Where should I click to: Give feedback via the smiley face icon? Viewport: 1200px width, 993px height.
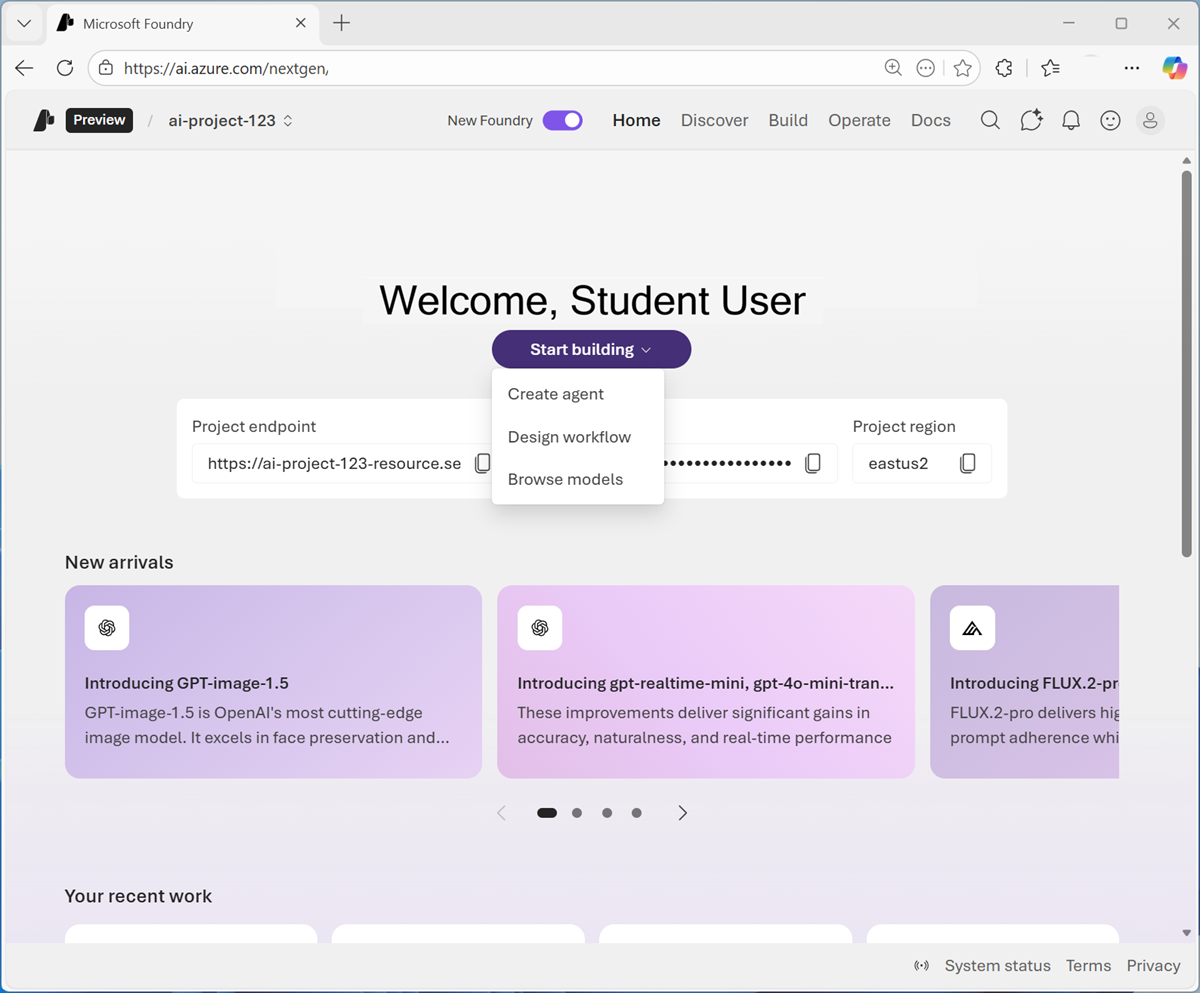pos(1110,120)
